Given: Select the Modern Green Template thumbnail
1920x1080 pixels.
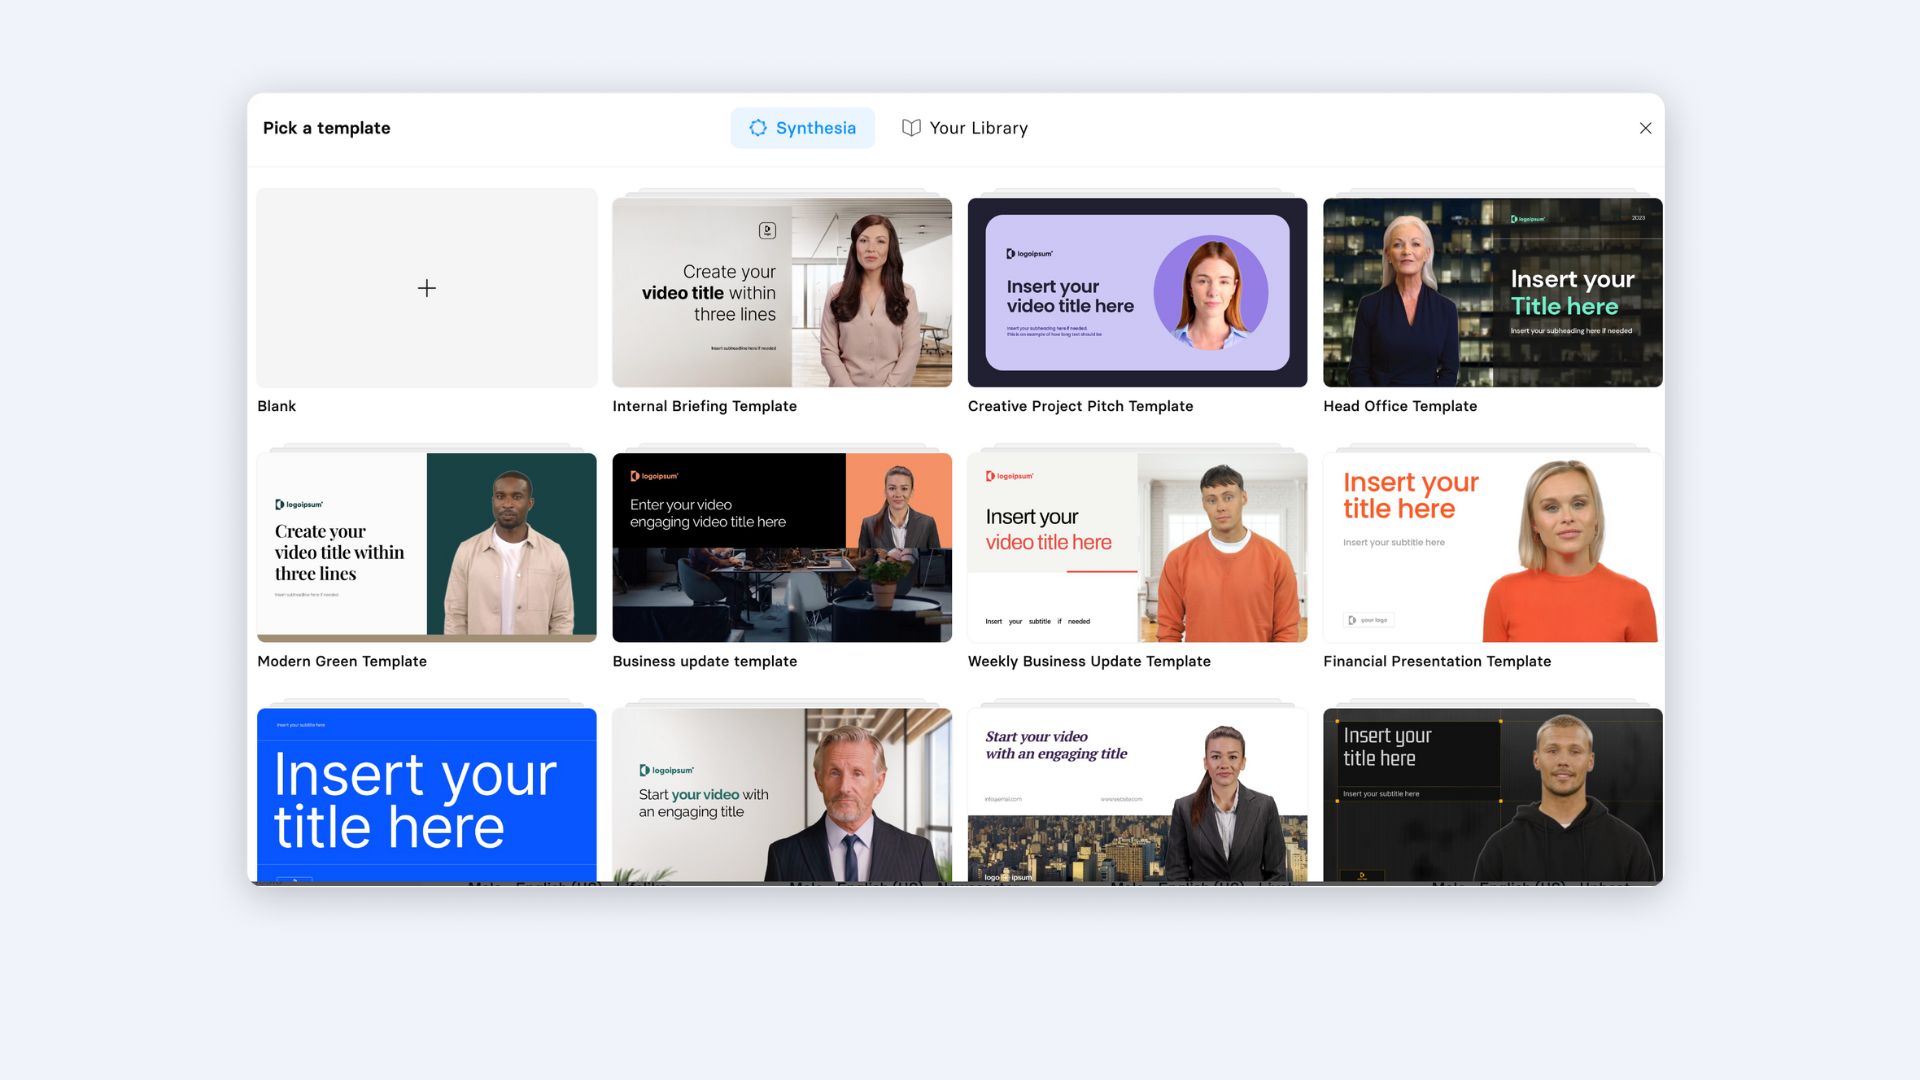Looking at the screenshot, I should click(427, 547).
